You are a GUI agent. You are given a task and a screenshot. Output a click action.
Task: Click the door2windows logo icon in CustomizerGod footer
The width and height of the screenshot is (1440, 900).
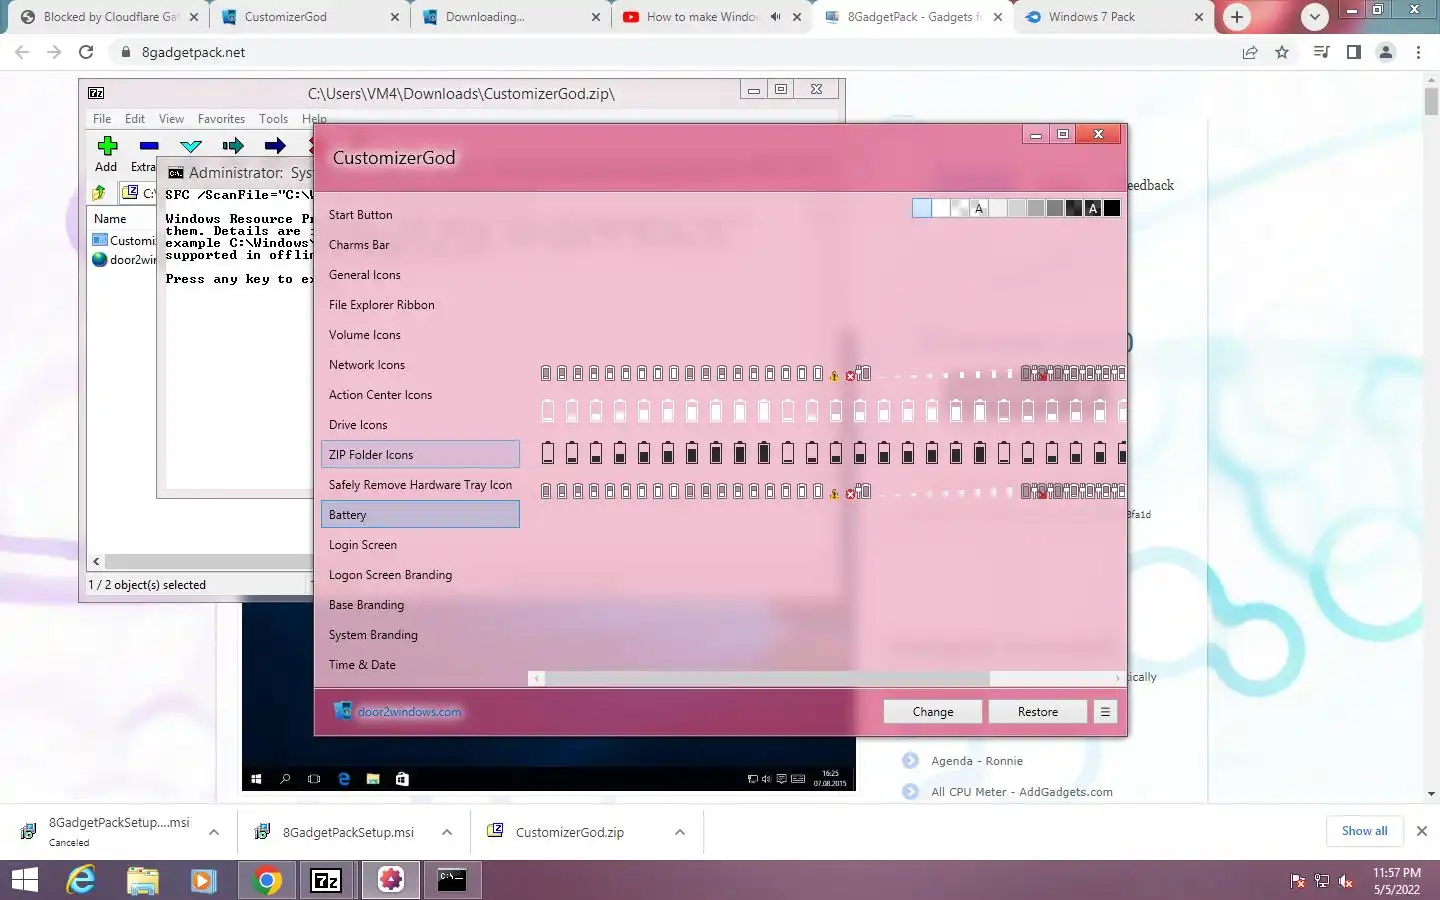pos(343,711)
